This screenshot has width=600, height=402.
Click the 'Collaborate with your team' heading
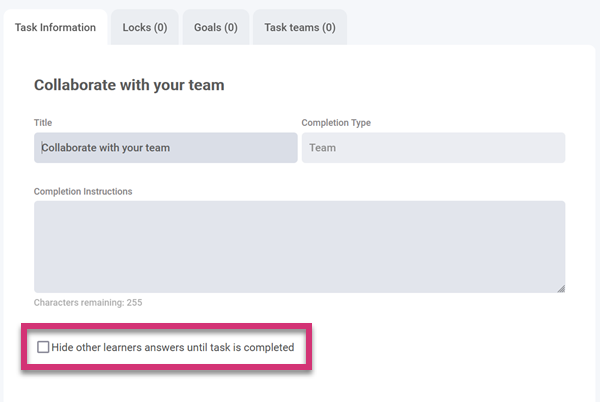[x=129, y=85]
